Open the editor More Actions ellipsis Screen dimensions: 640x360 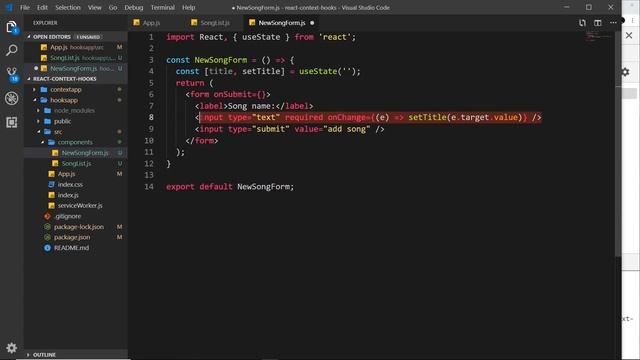click(613, 23)
